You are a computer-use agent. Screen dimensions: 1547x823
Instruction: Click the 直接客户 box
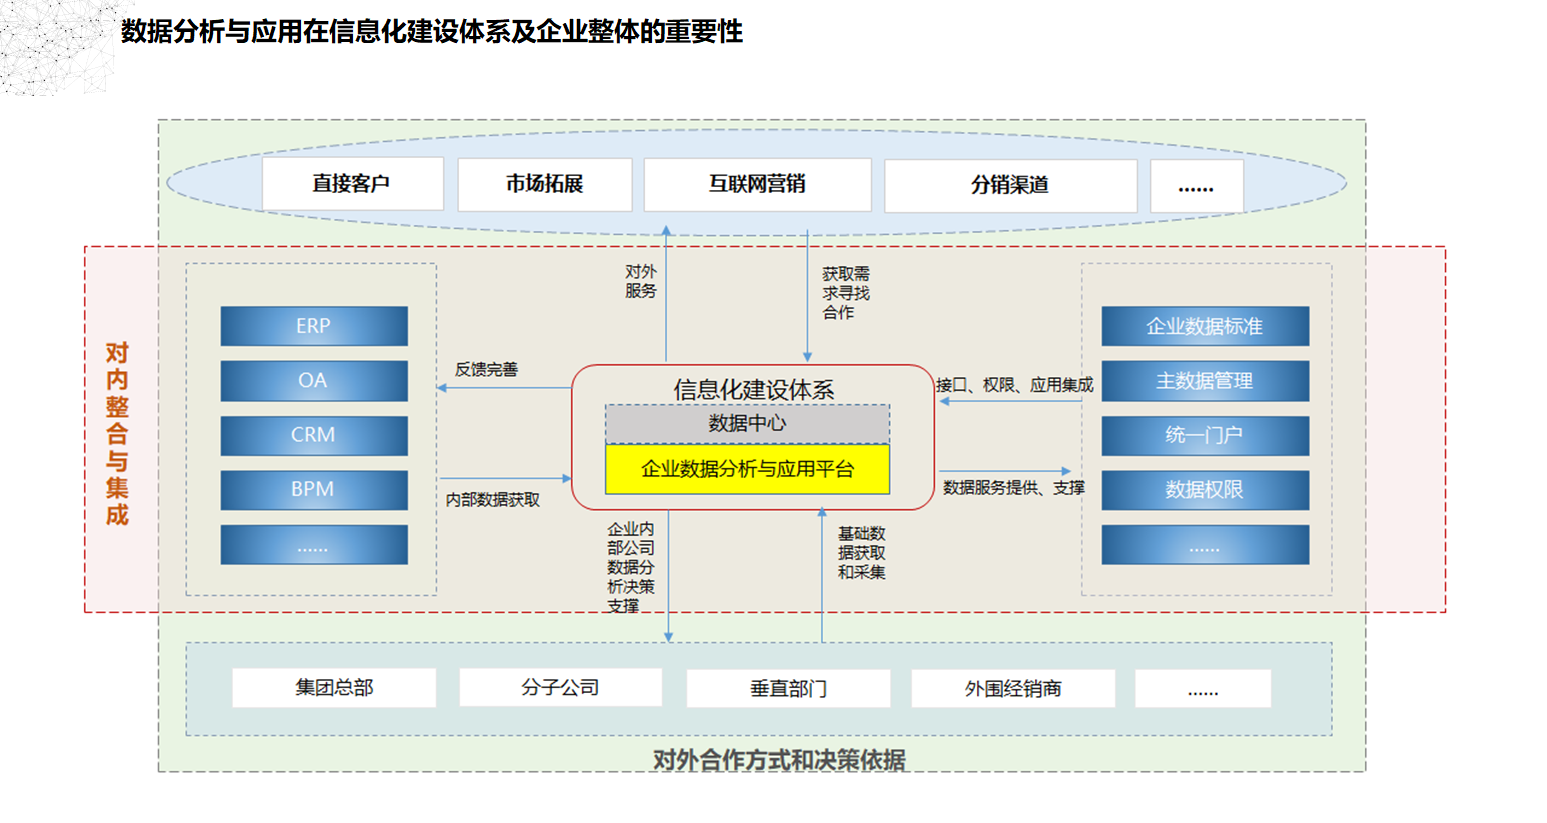click(x=352, y=184)
